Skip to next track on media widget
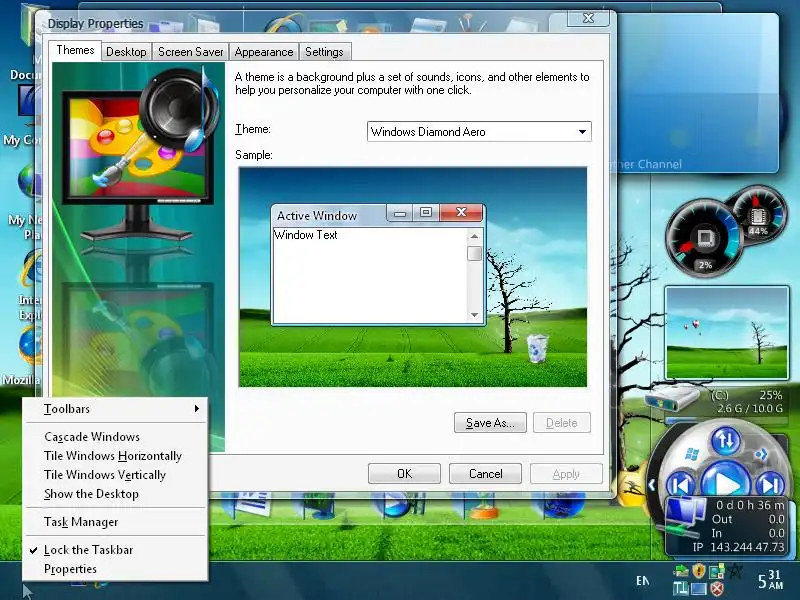Viewport: 800px width, 600px height. pos(770,485)
